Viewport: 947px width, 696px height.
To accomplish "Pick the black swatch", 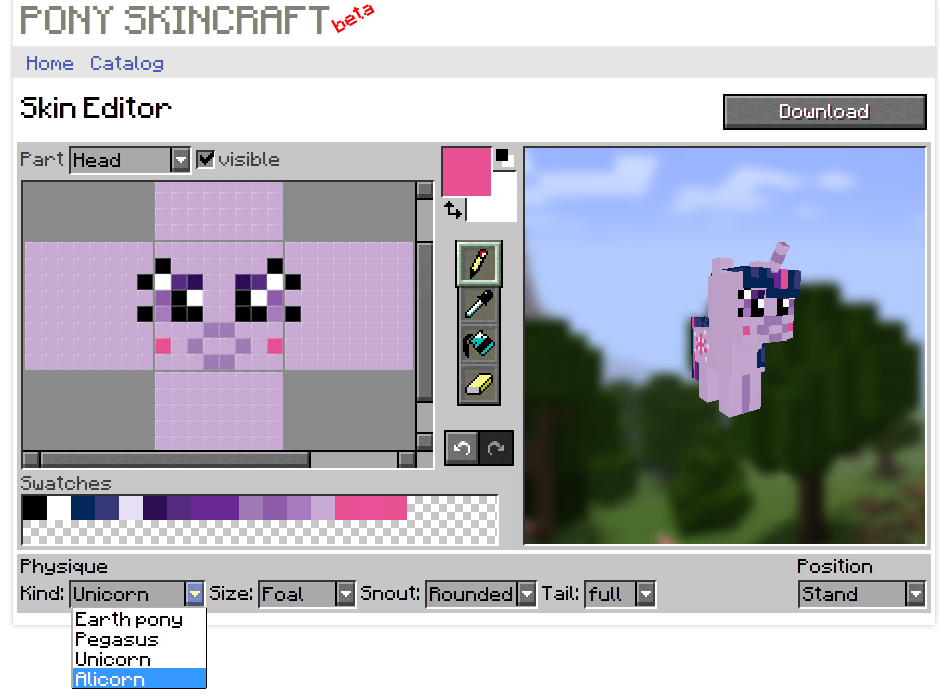I will click(x=34, y=508).
